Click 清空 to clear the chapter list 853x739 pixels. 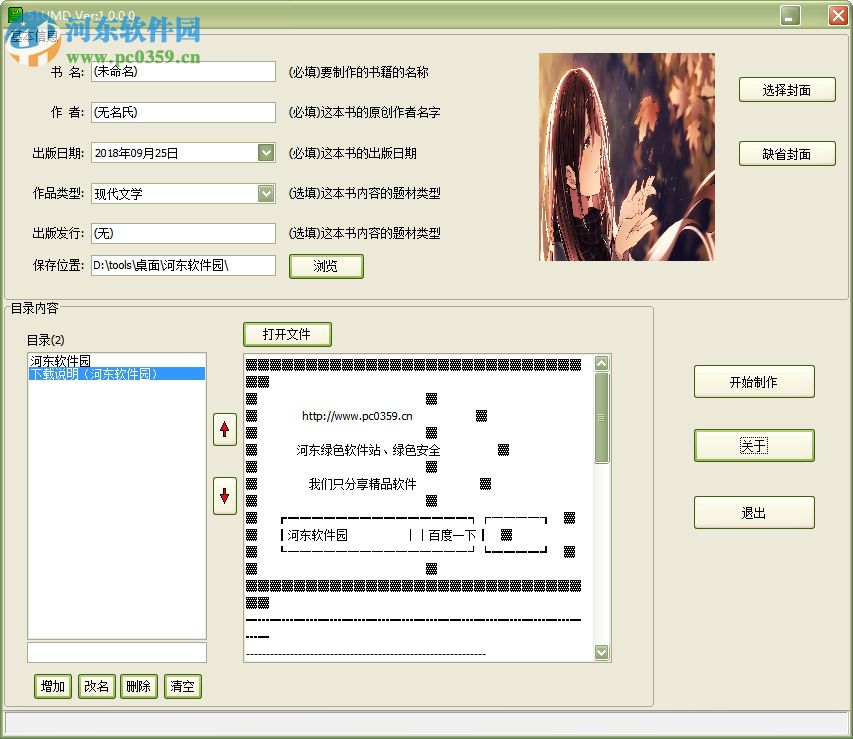click(x=182, y=686)
